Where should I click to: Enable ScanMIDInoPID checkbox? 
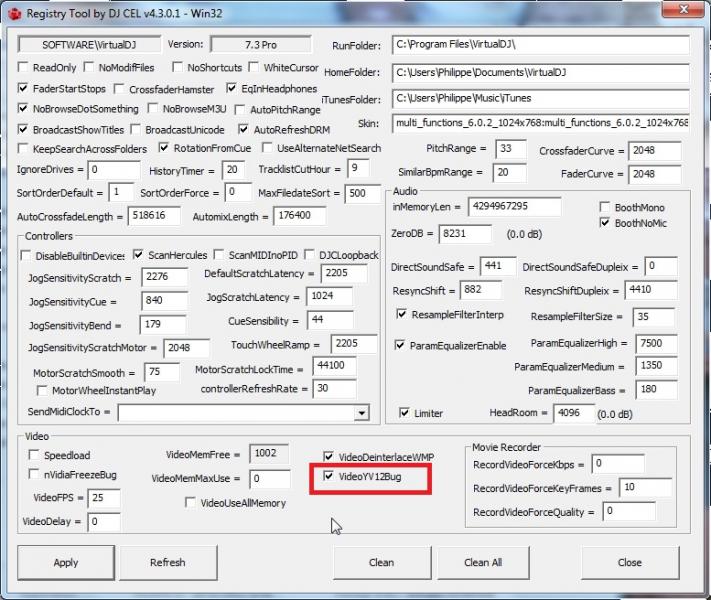[219, 254]
